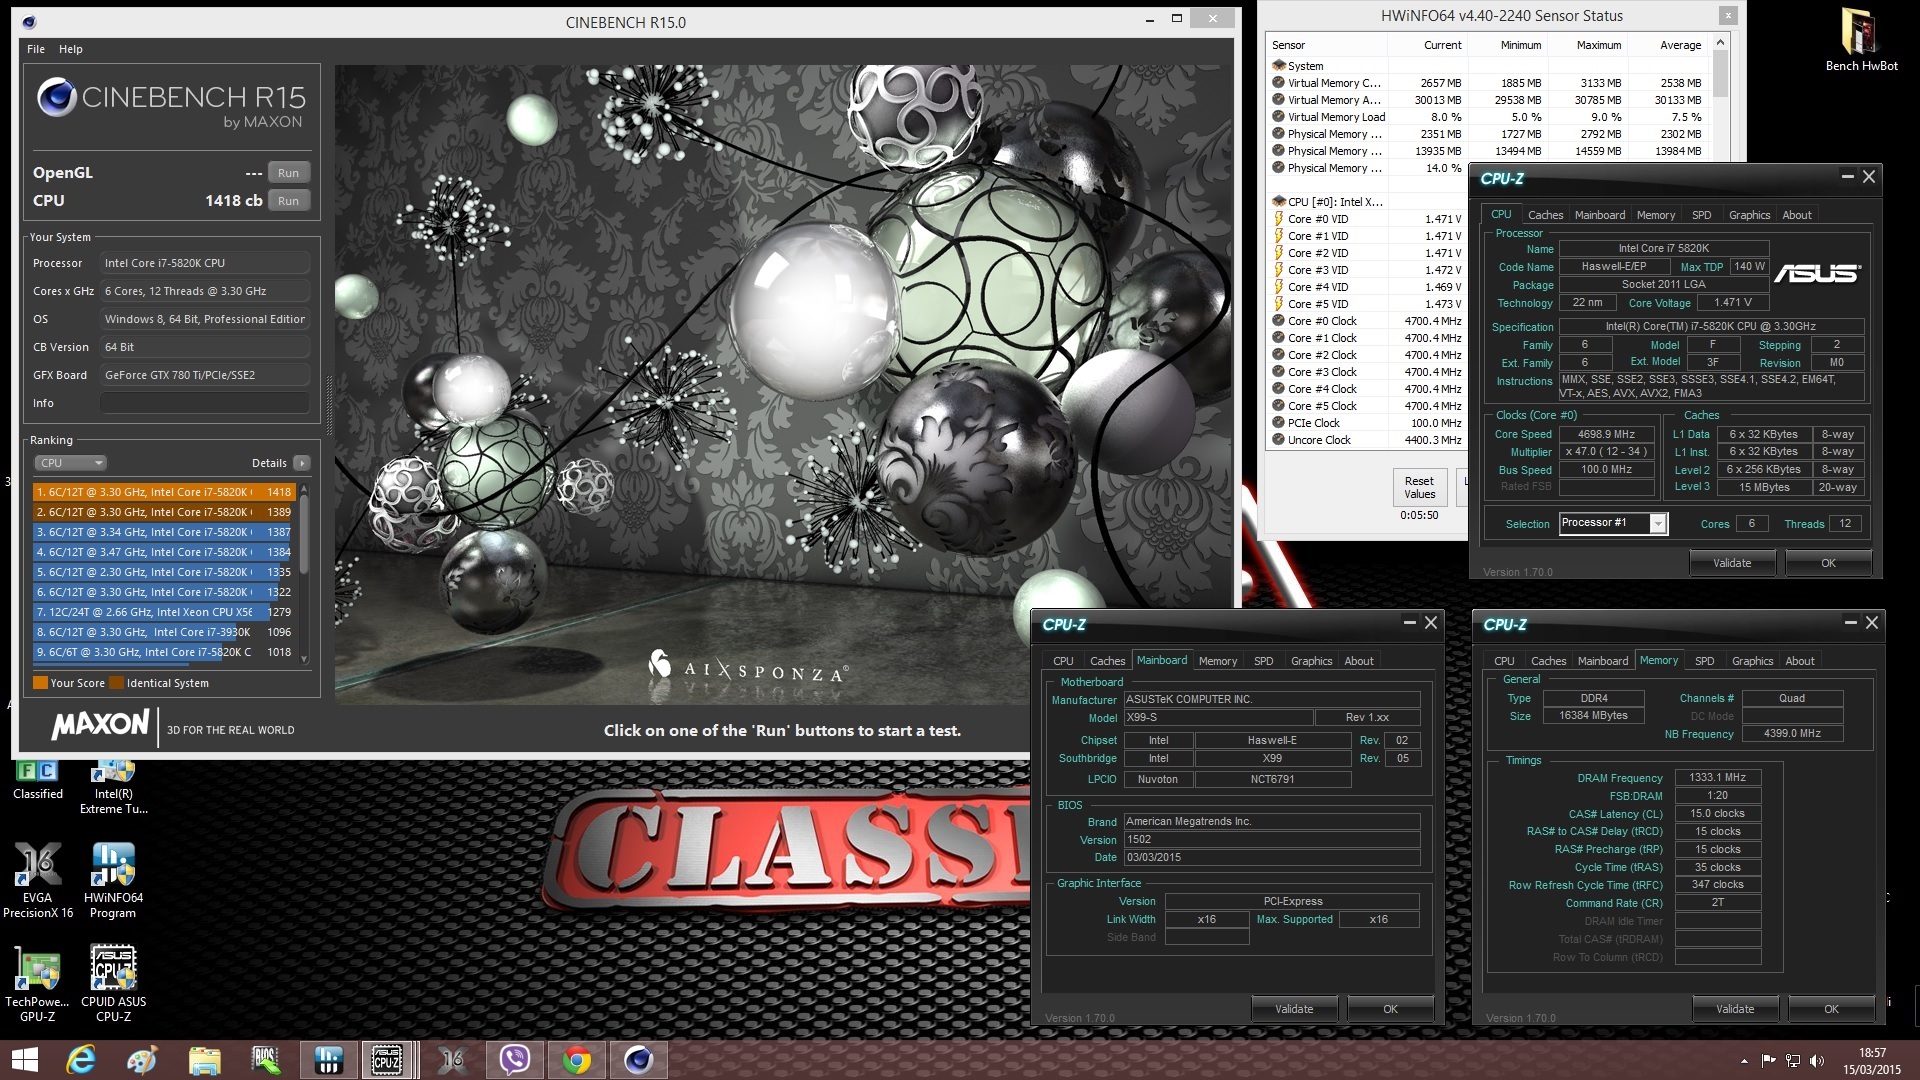1920x1080 pixels.
Task: Open the Windows Start button
Action: tap(24, 1060)
